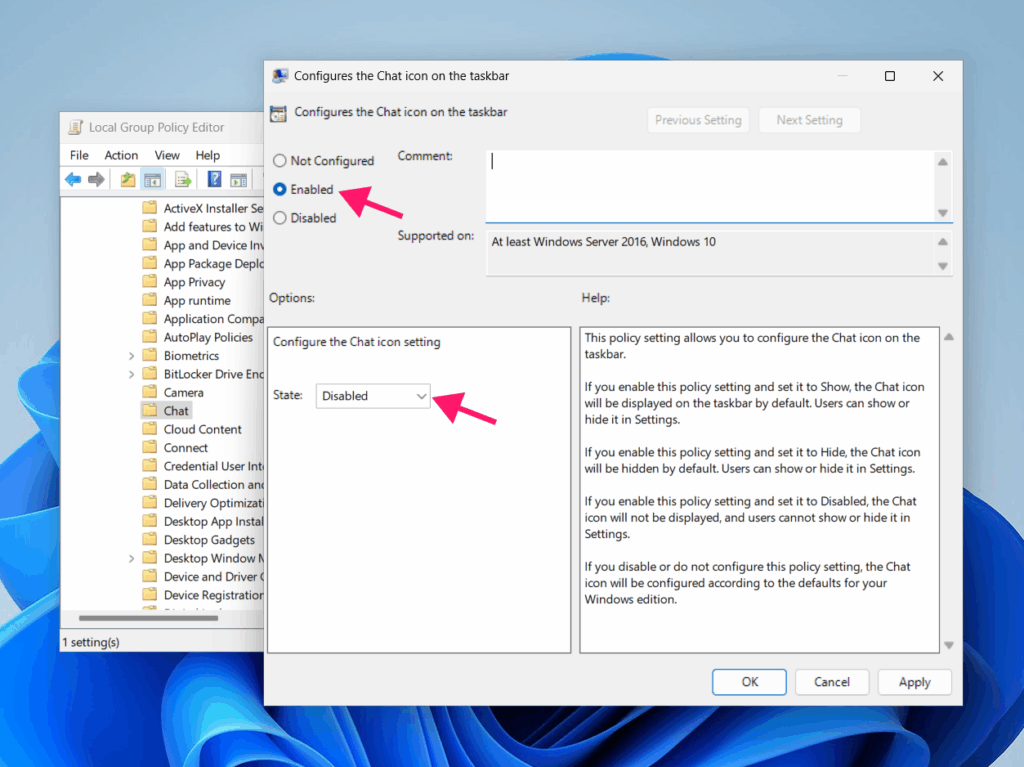Open the View menu
This screenshot has height=767, width=1024.
tap(167, 155)
